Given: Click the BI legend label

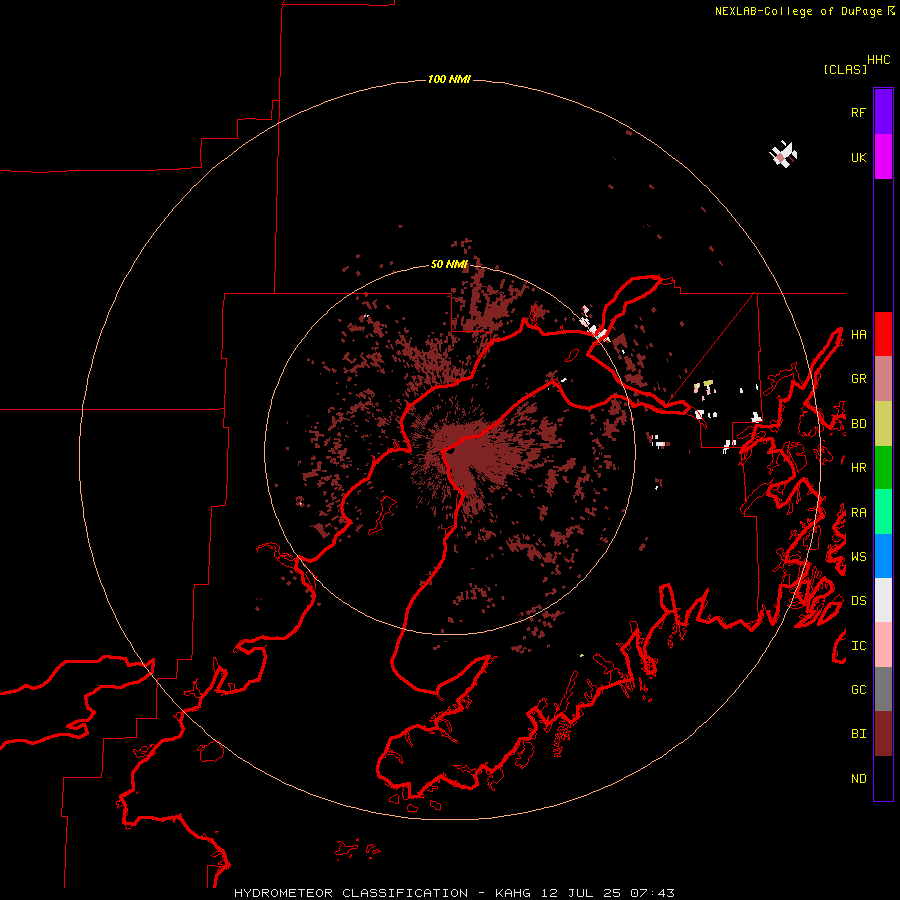Looking at the screenshot, I should 858,734.
